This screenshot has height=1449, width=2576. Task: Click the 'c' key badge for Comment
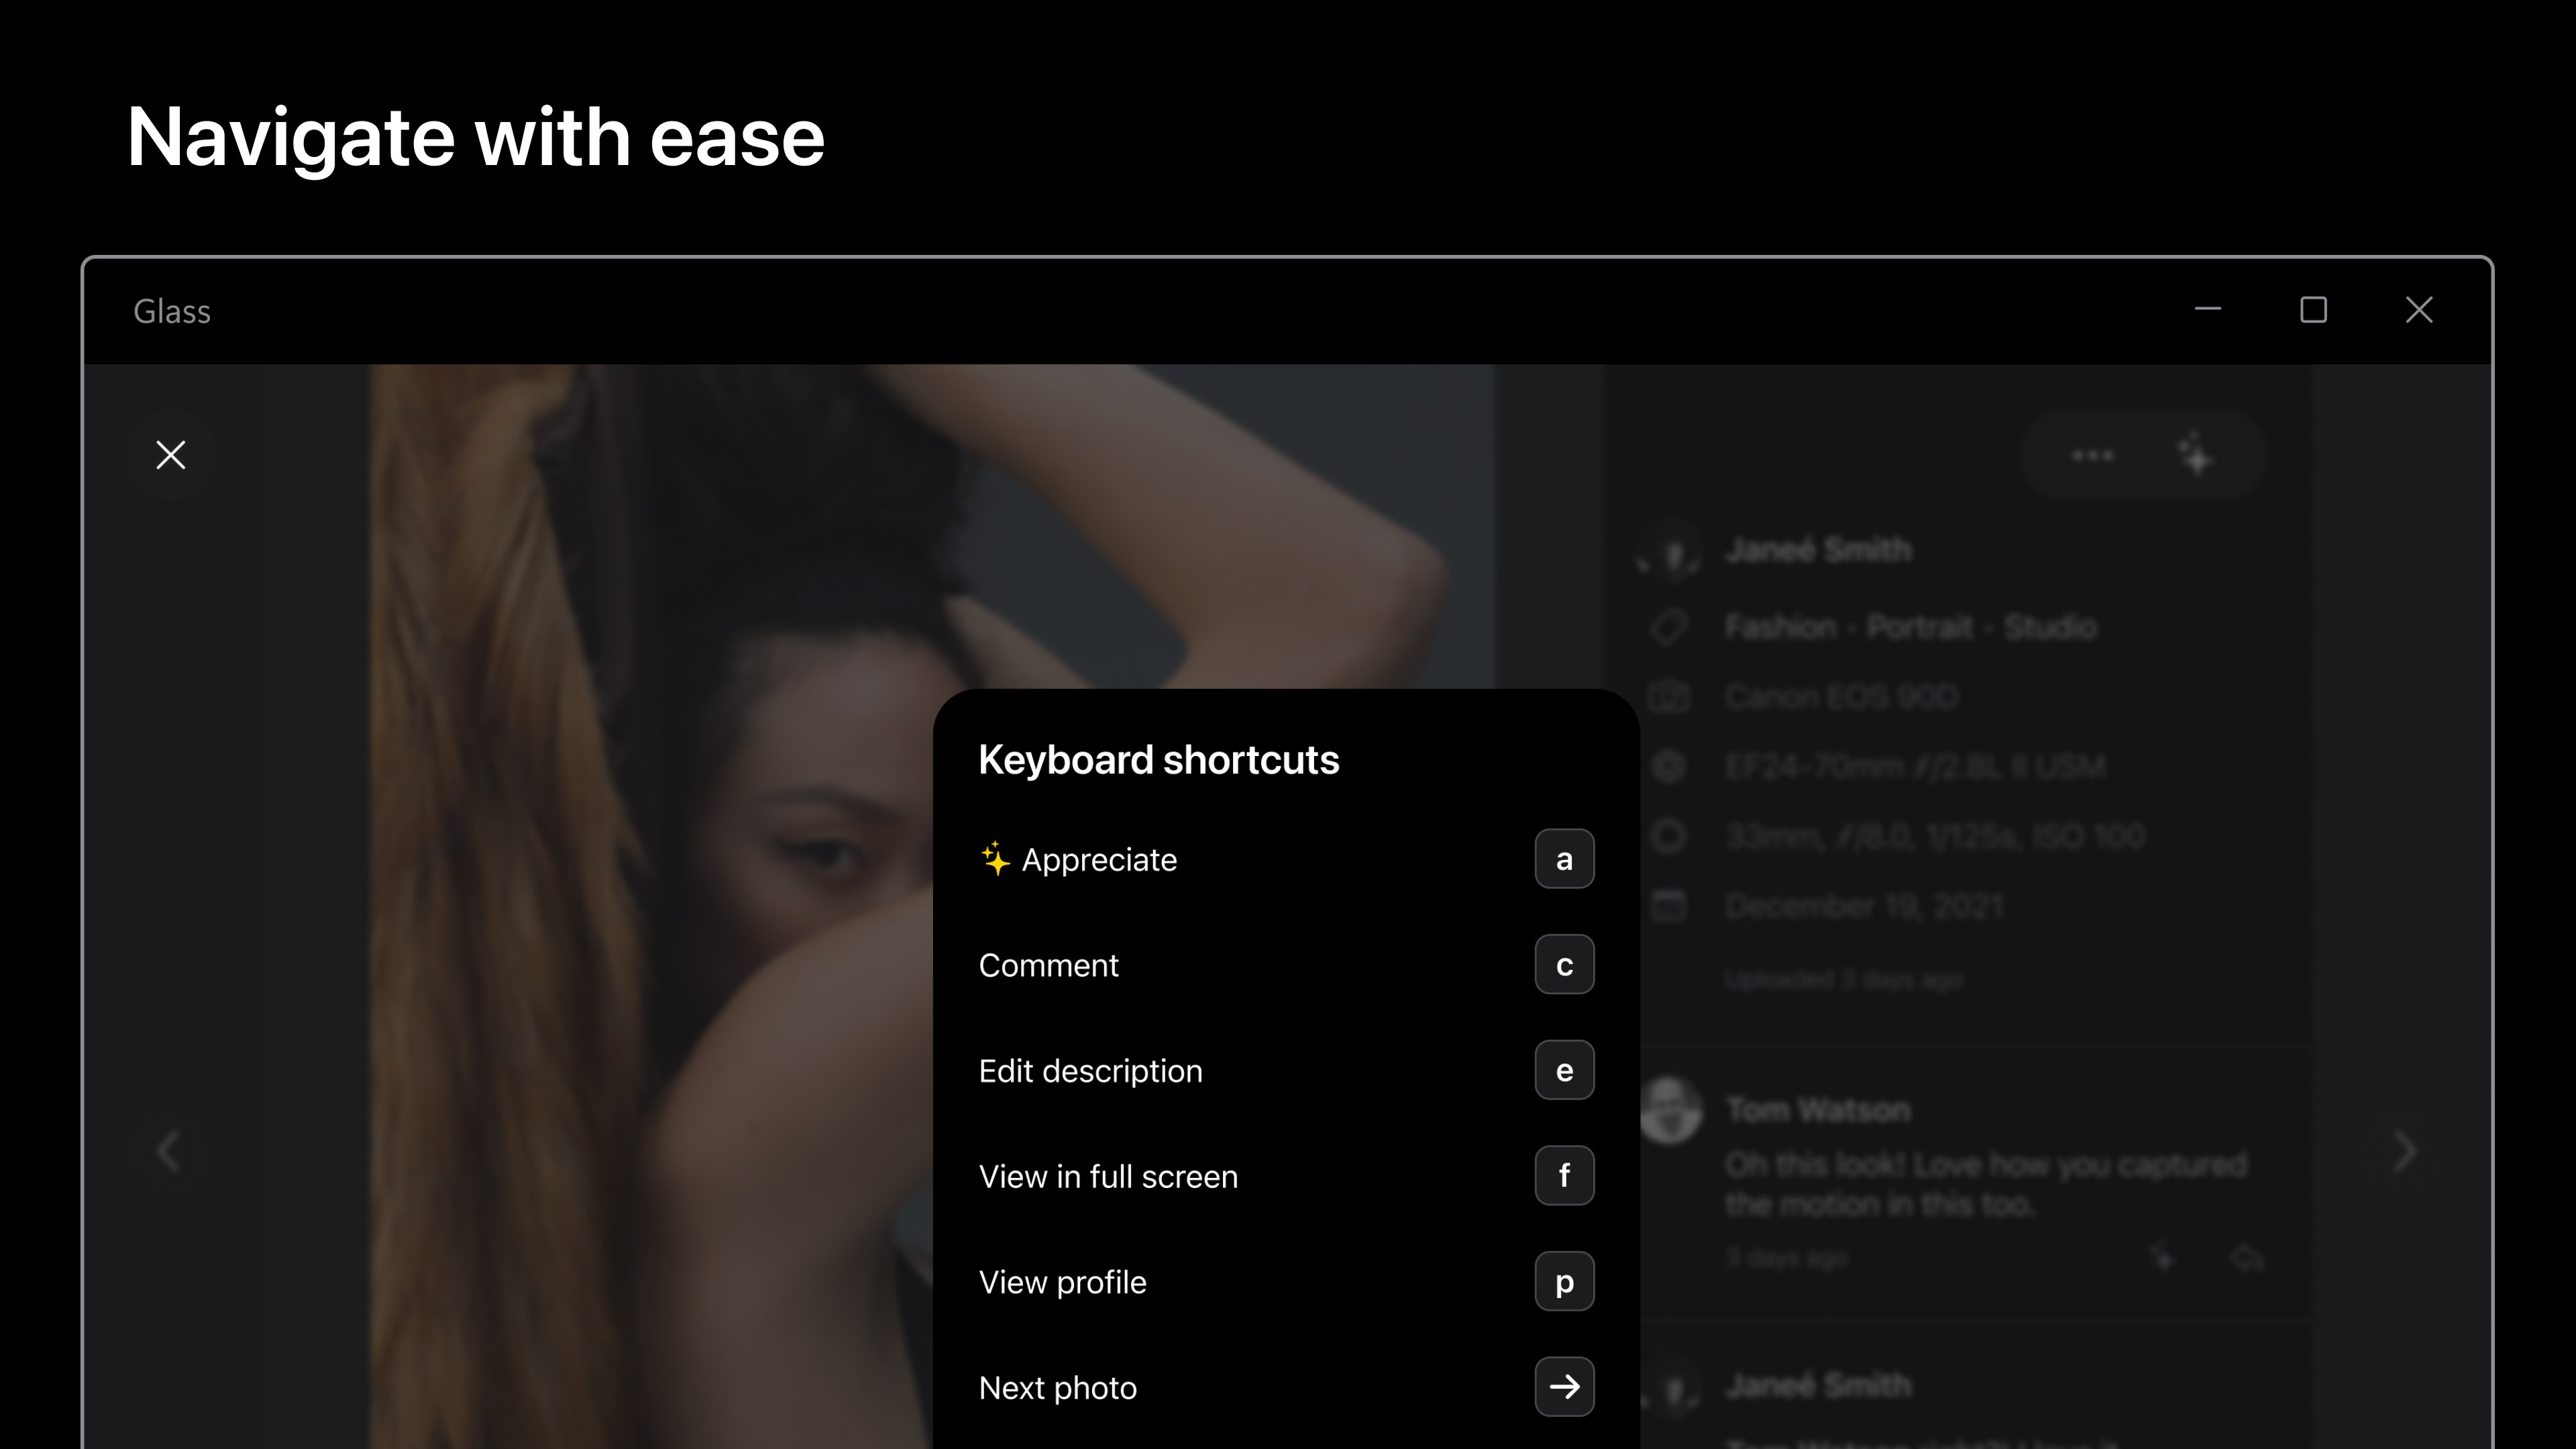coord(1564,965)
